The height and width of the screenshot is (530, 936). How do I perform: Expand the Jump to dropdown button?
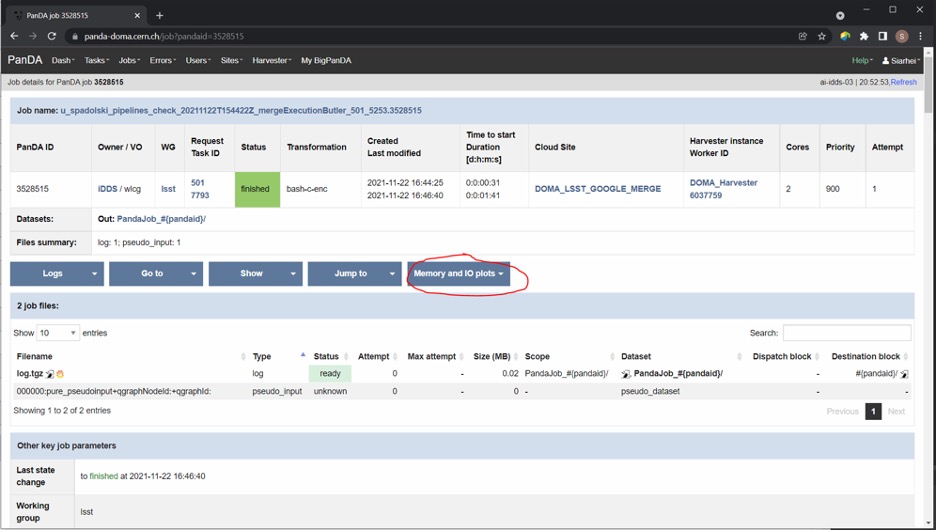point(355,273)
